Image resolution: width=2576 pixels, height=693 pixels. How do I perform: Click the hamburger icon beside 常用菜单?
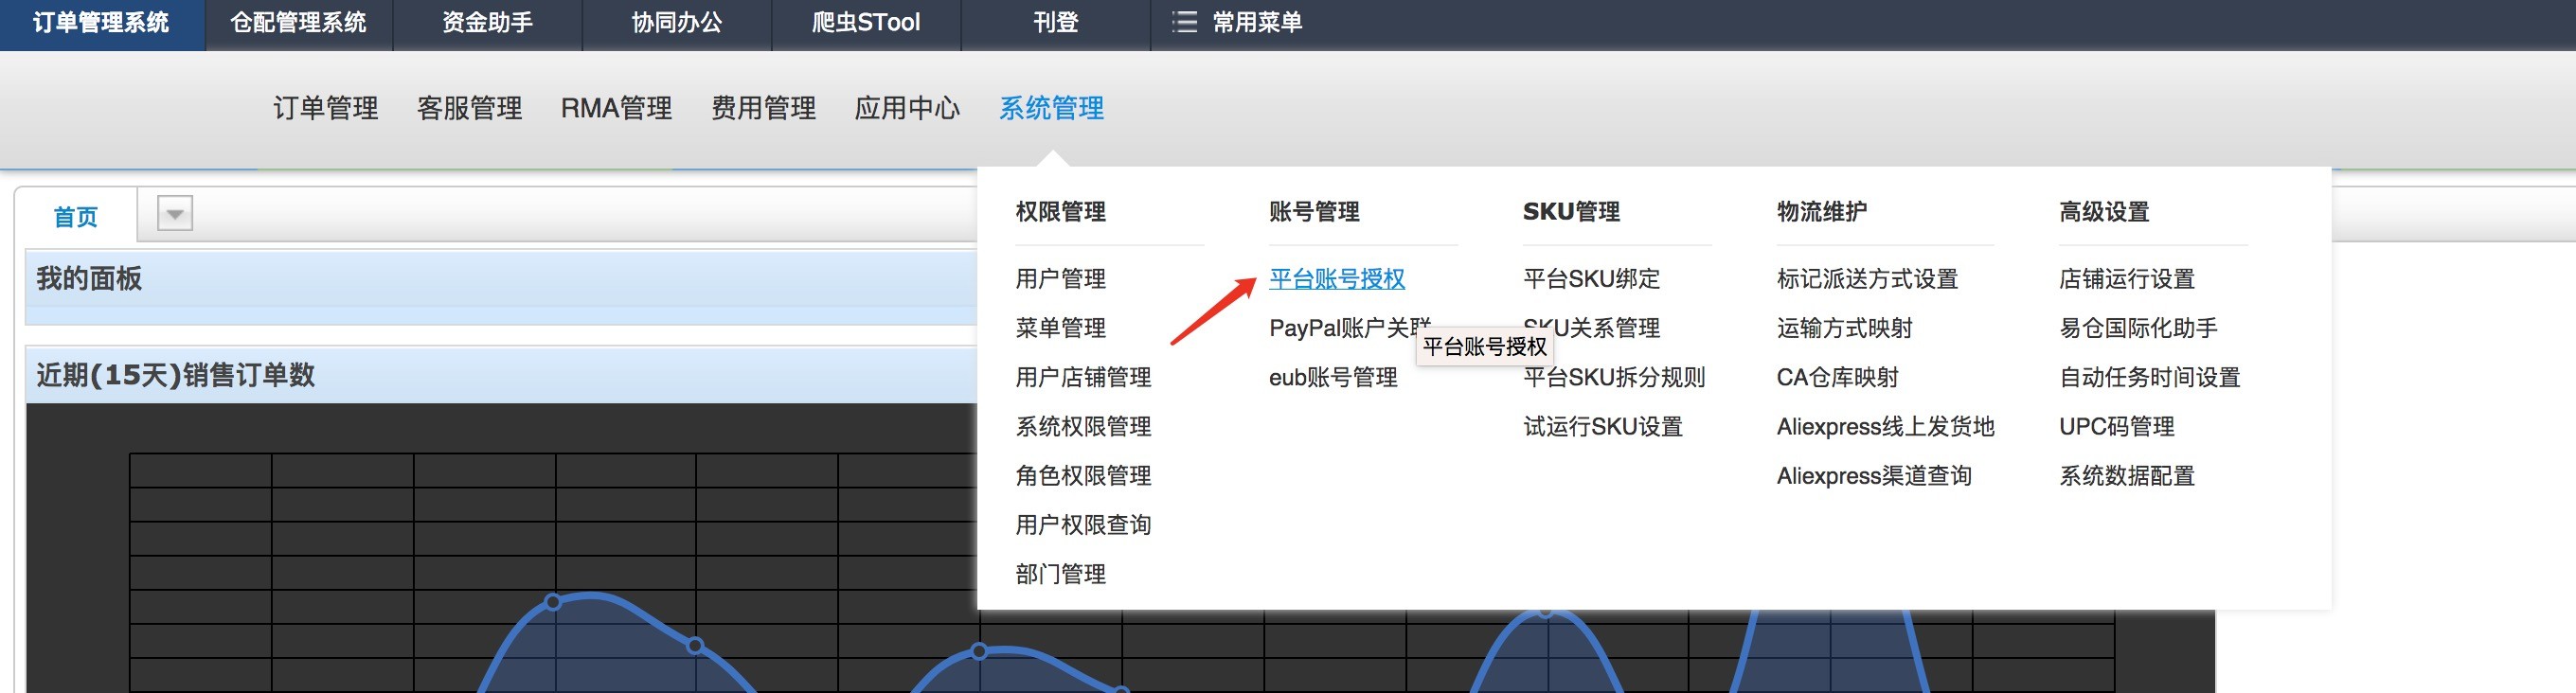[x=1184, y=22]
